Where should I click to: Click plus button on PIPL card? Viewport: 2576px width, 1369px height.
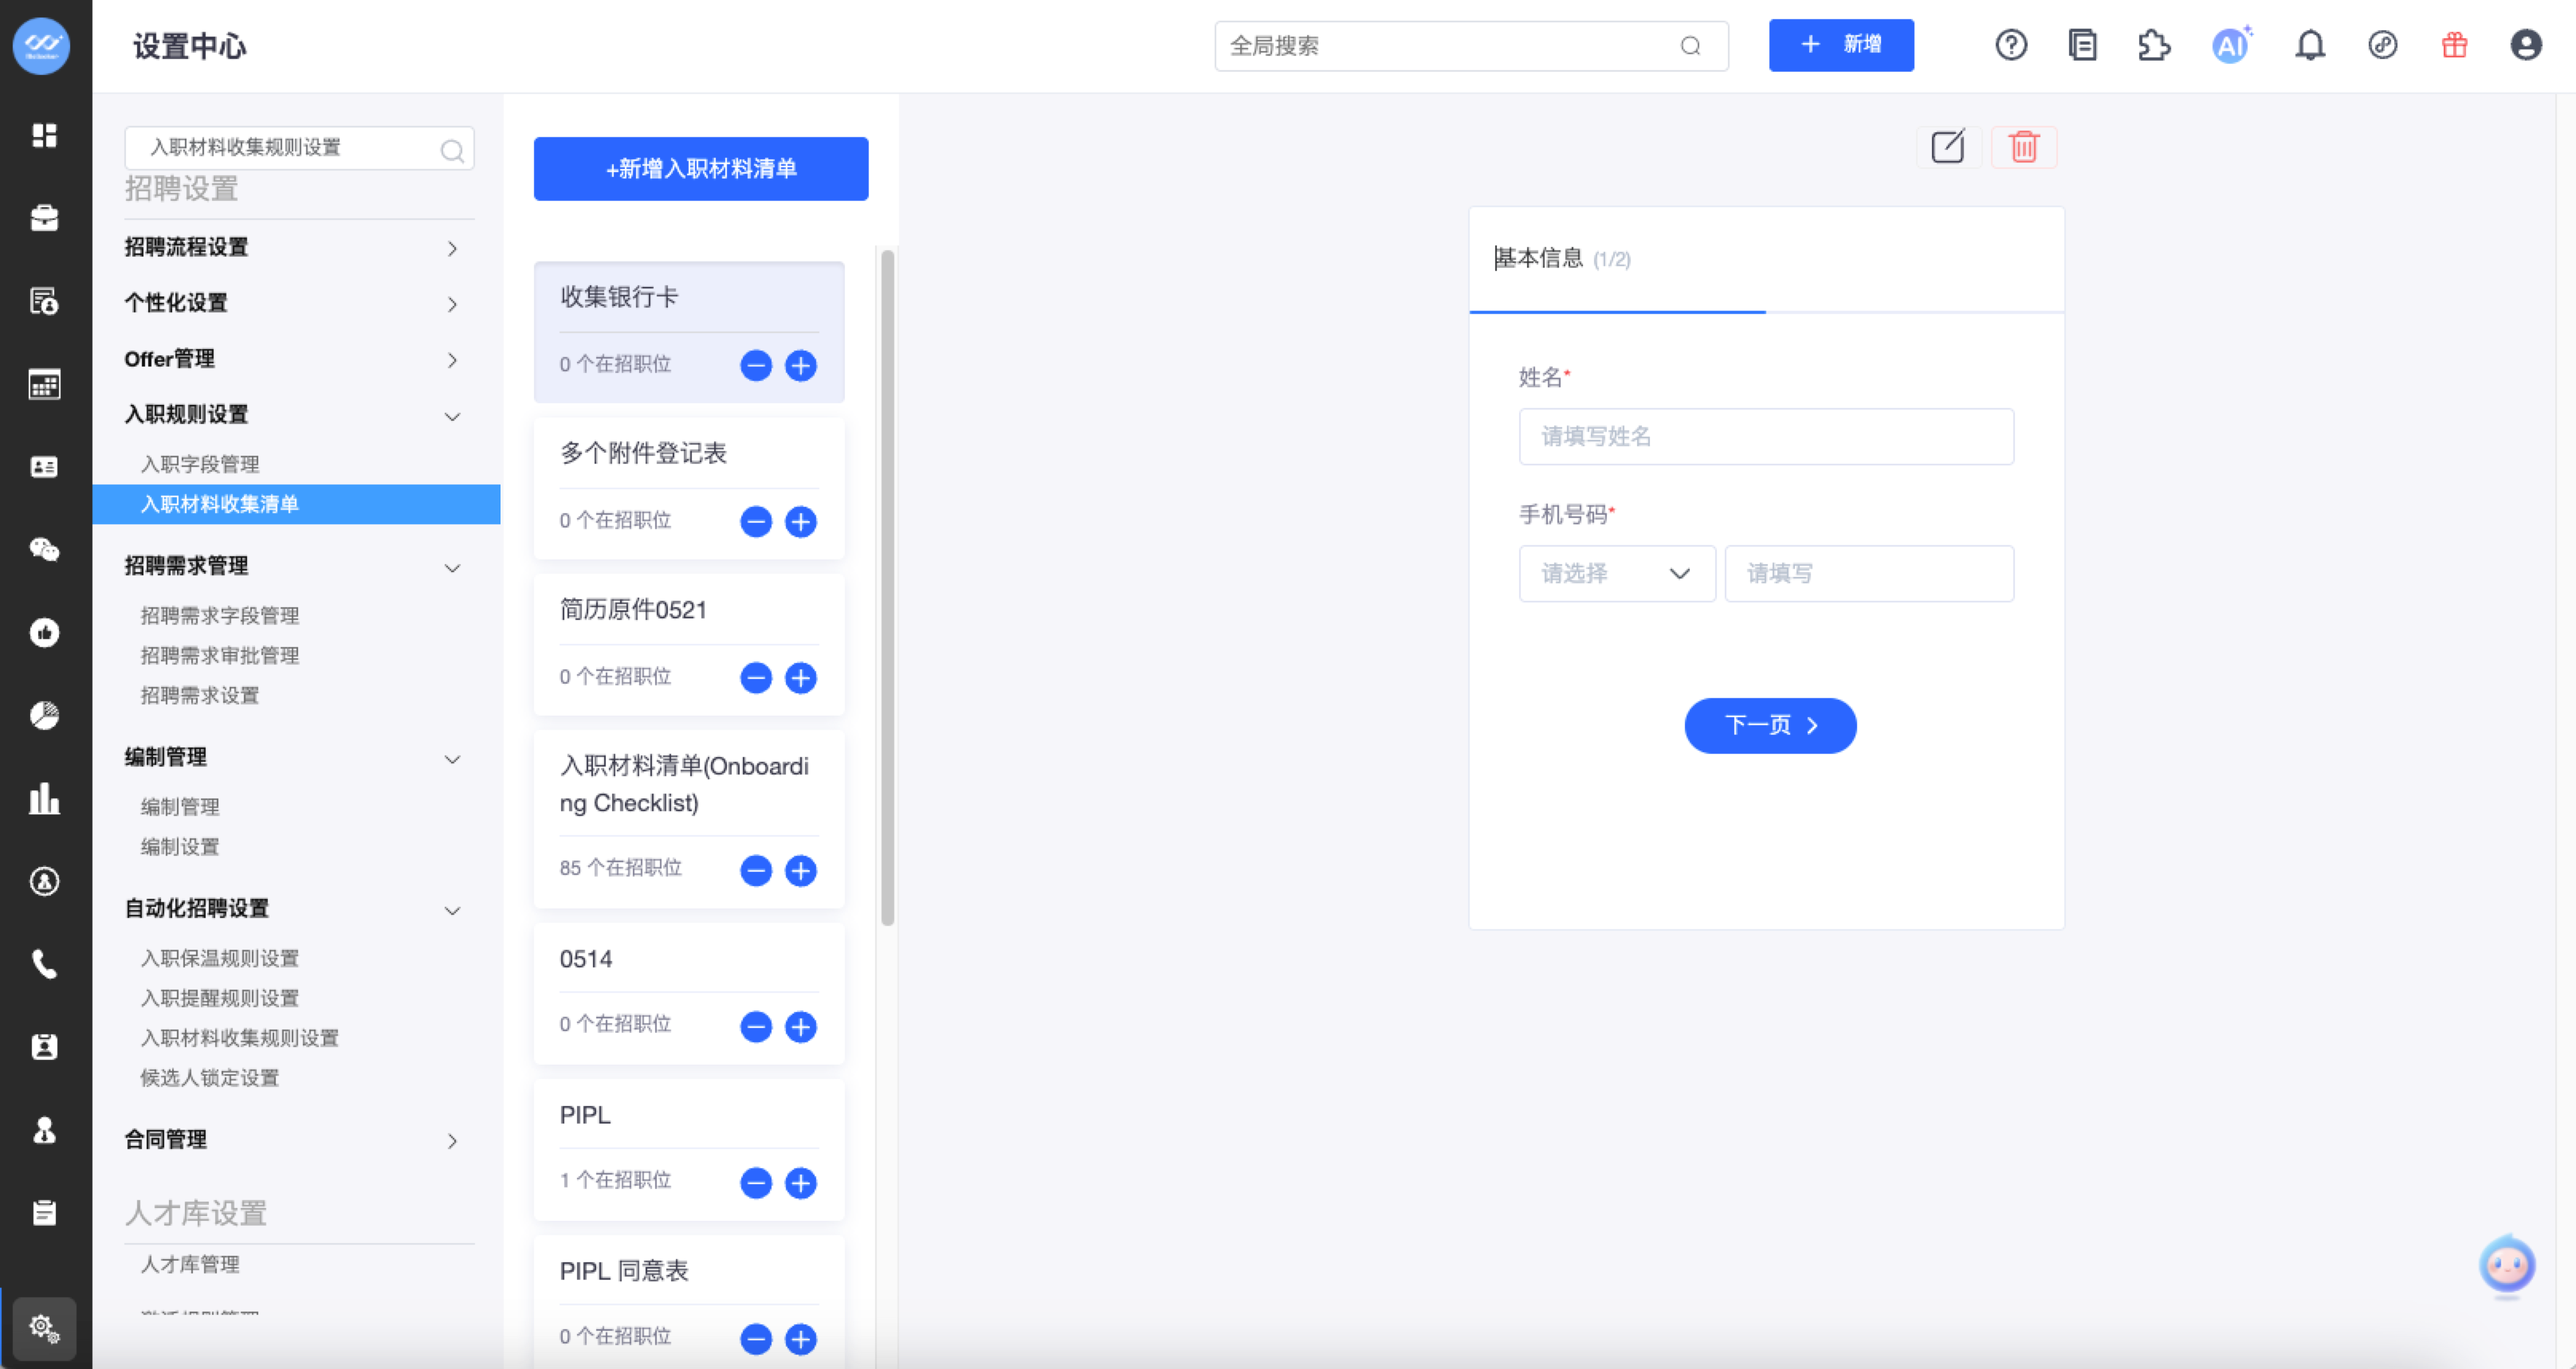click(800, 1183)
